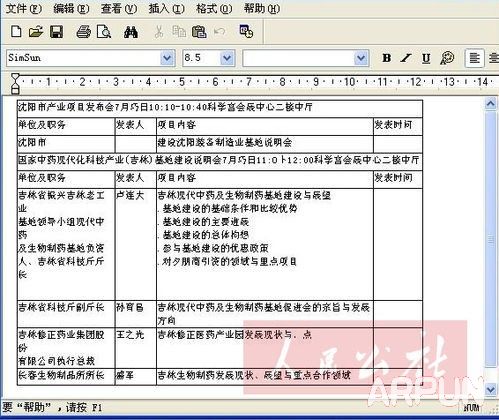Click the vertical scrollbar thumb
This screenshot has width=499, height=420.
490,239
